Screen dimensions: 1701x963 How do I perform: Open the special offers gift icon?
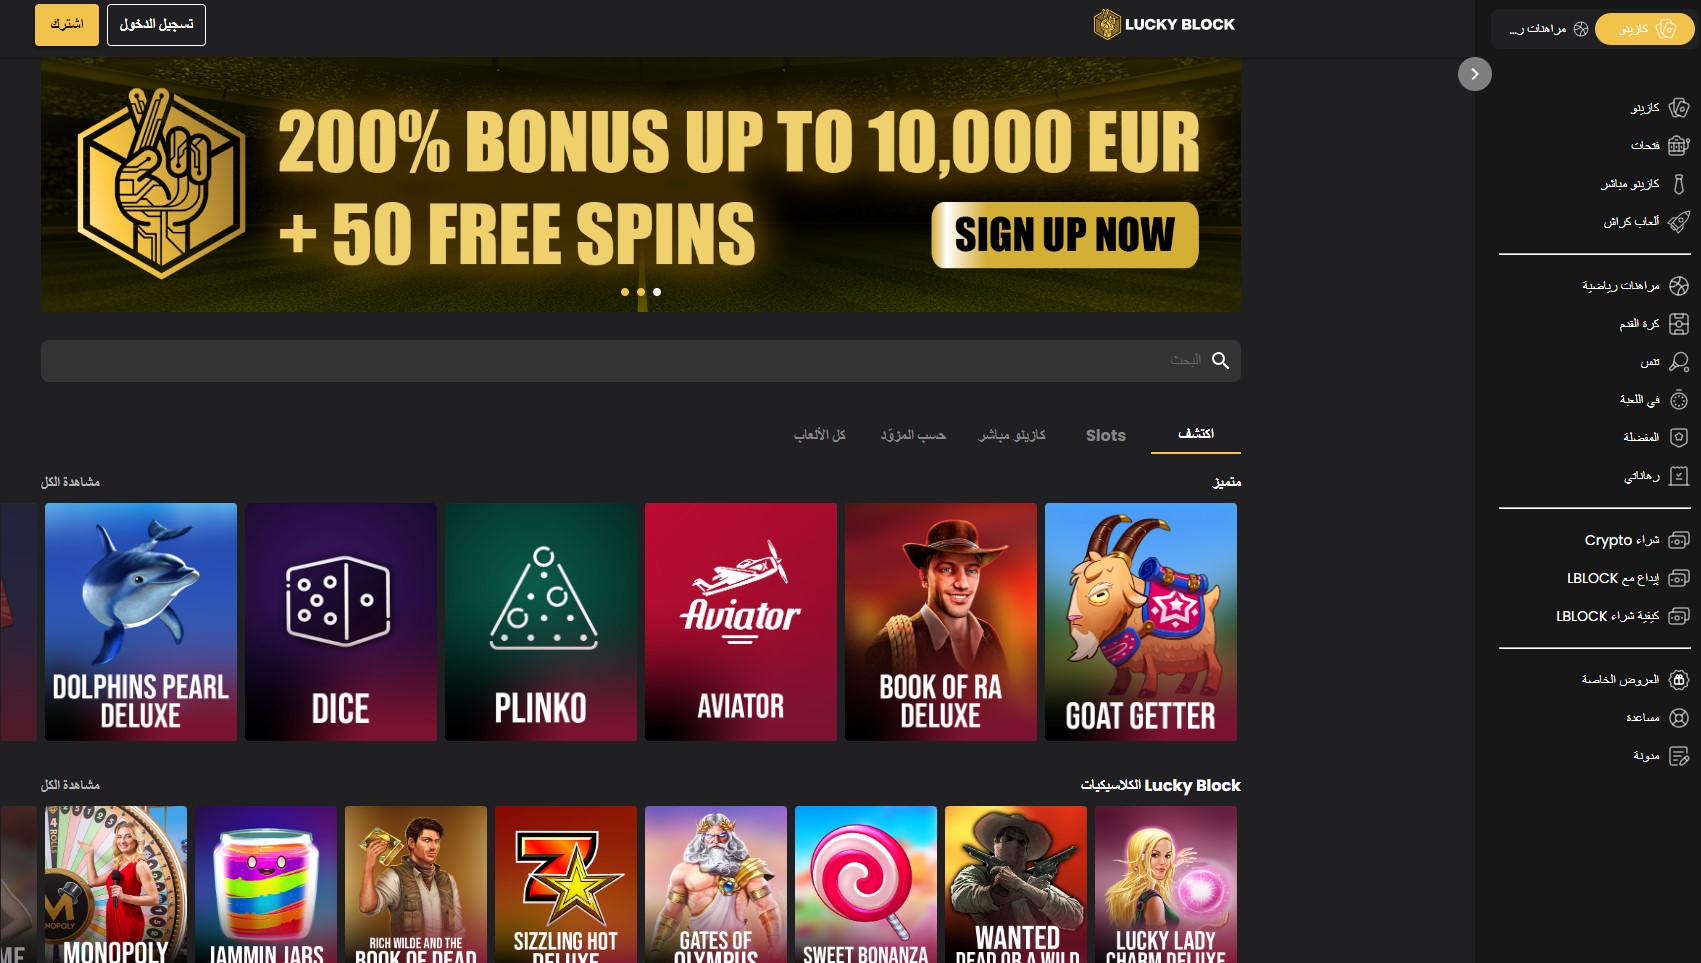click(1679, 680)
